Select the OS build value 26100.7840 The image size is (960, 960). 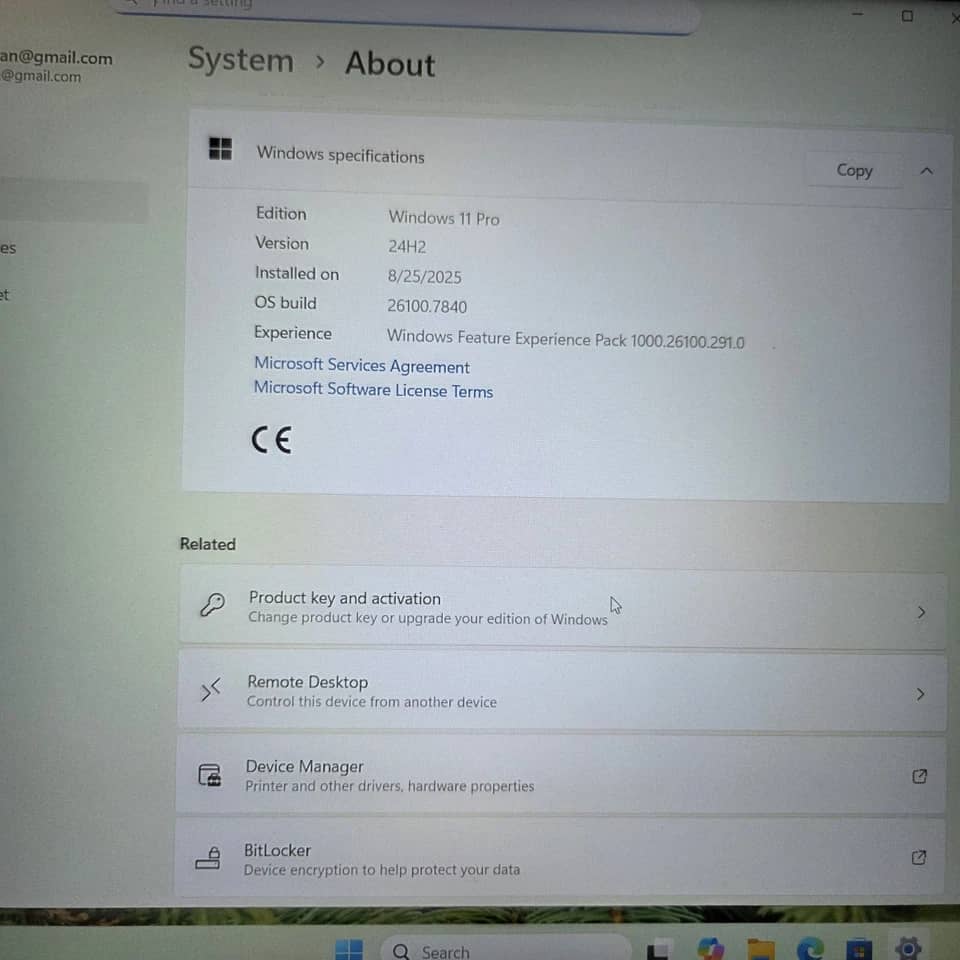(x=427, y=306)
